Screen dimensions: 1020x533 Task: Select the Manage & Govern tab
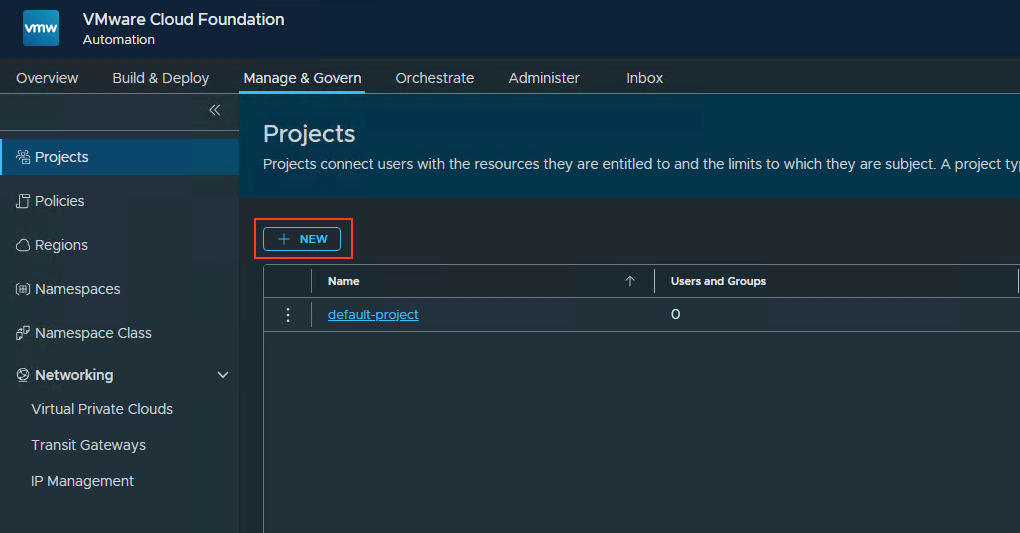click(x=302, y=78)
